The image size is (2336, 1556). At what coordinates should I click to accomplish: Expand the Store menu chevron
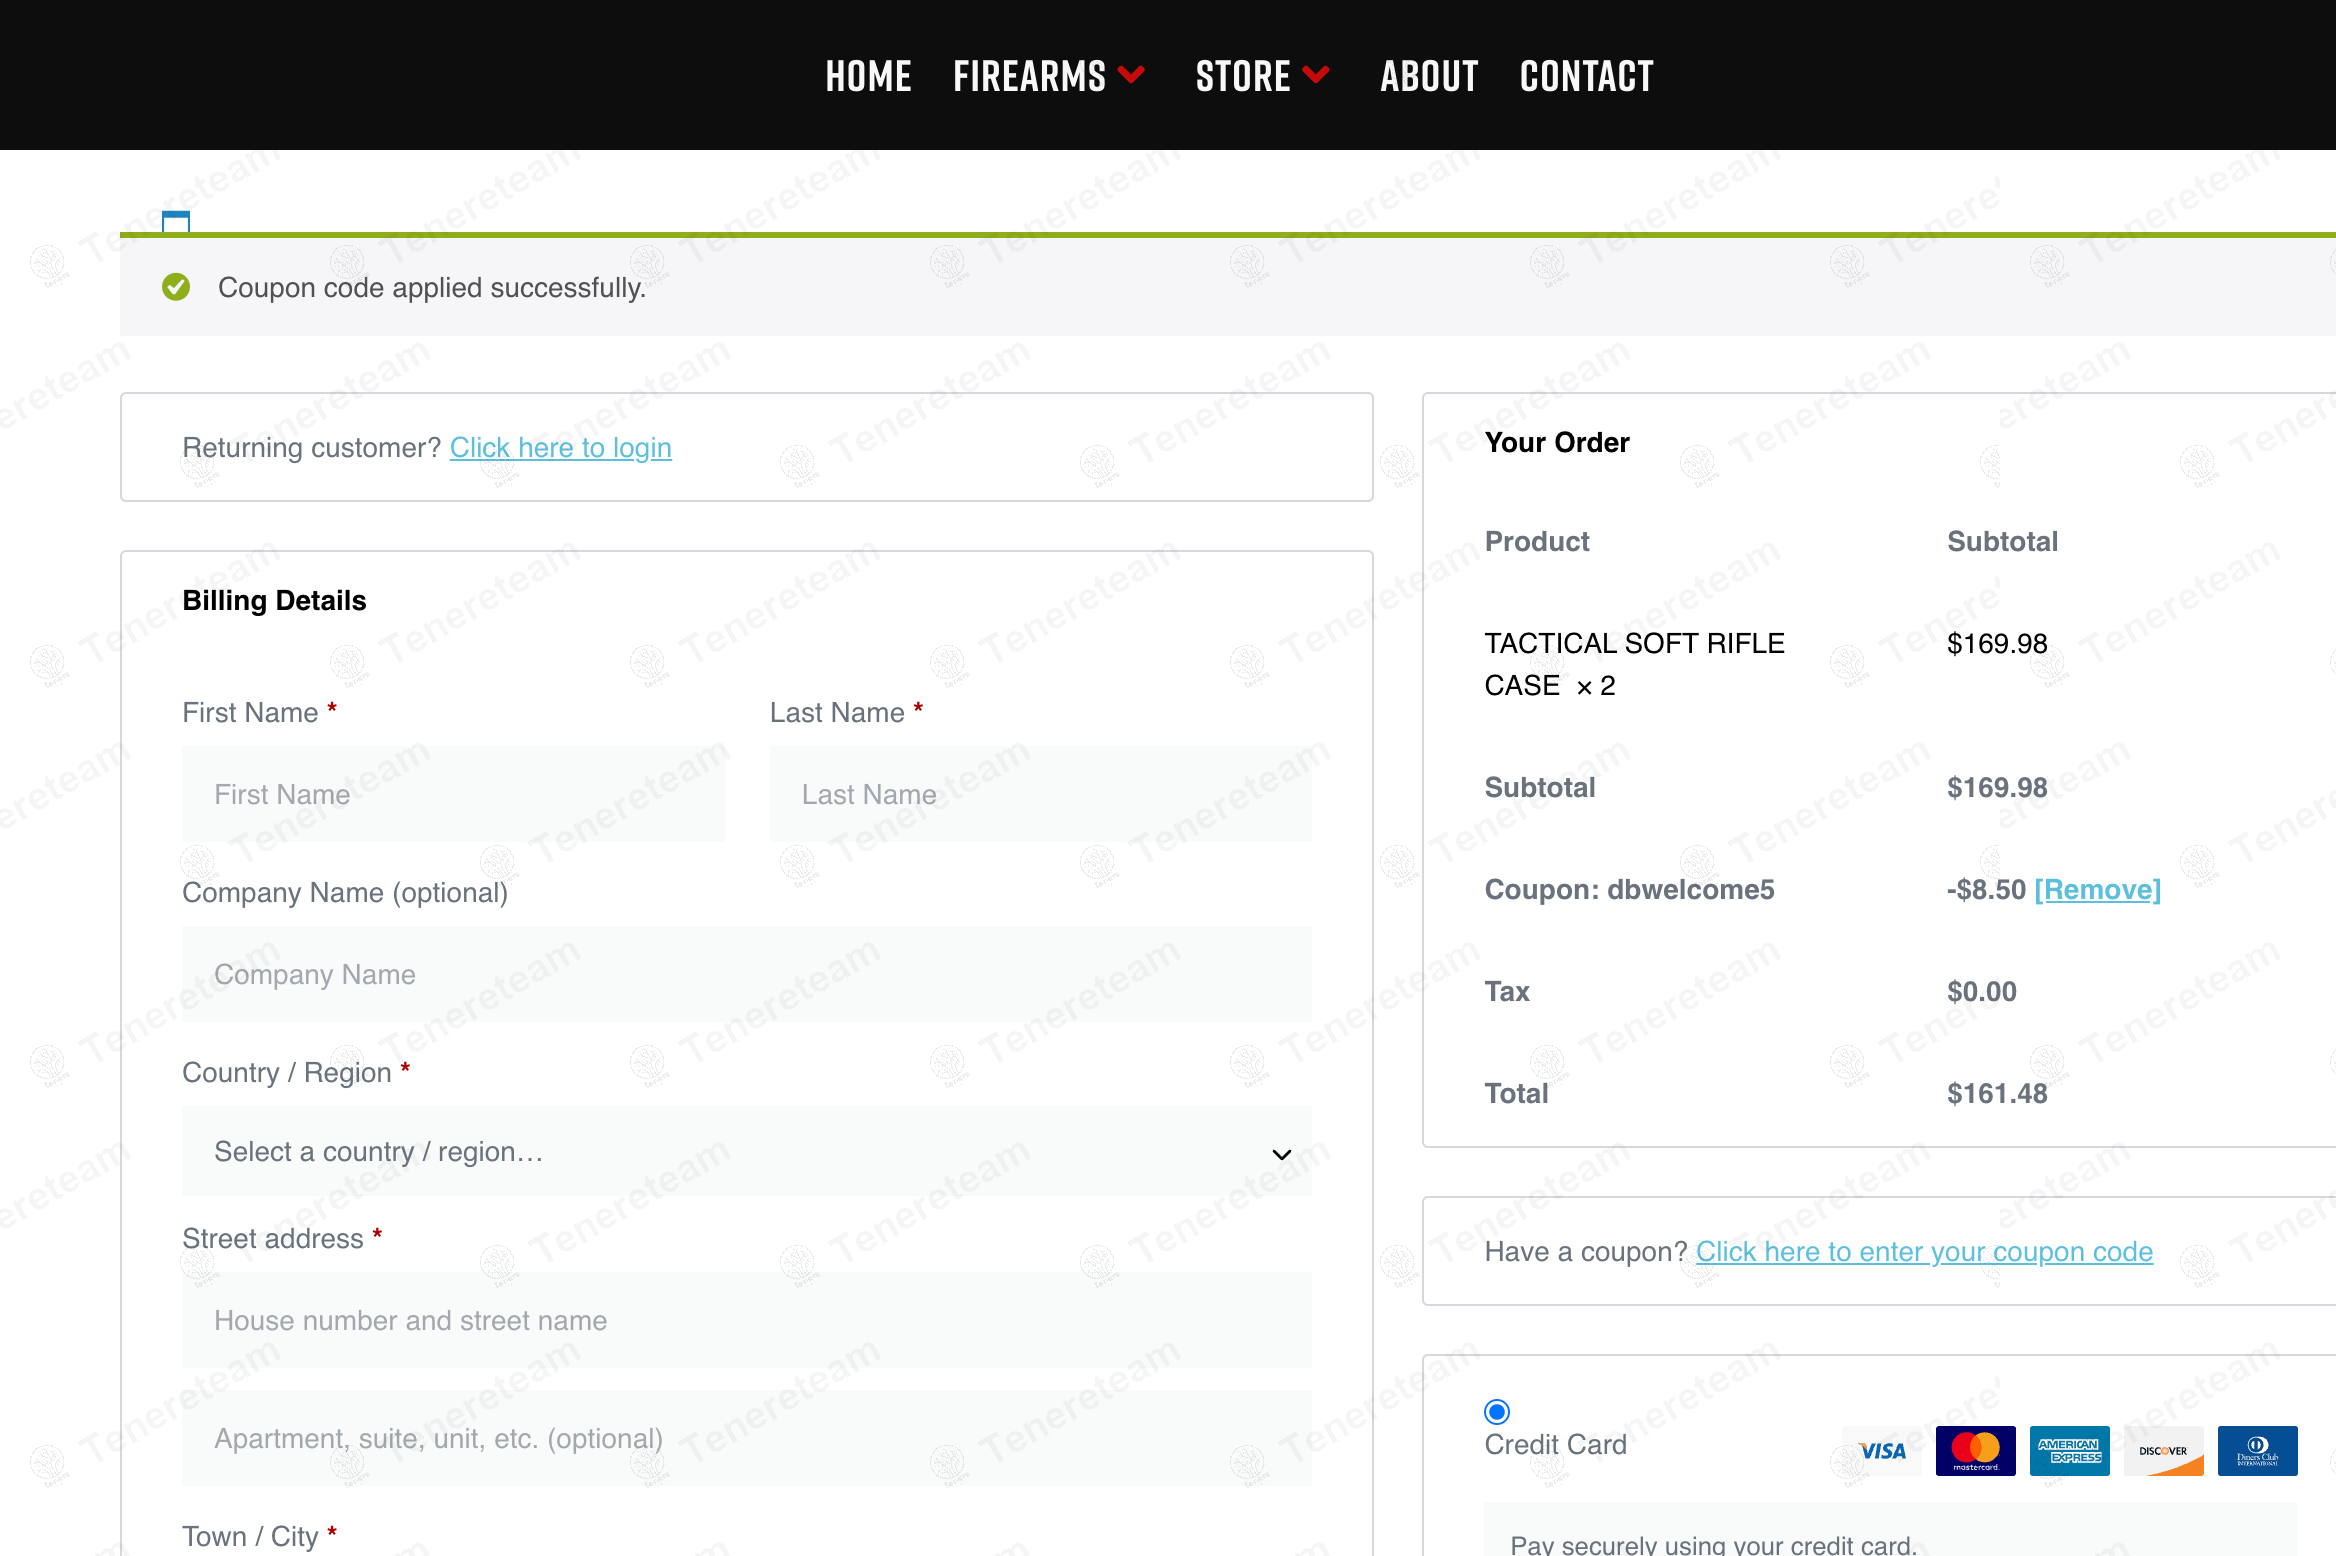(1317, 75)
